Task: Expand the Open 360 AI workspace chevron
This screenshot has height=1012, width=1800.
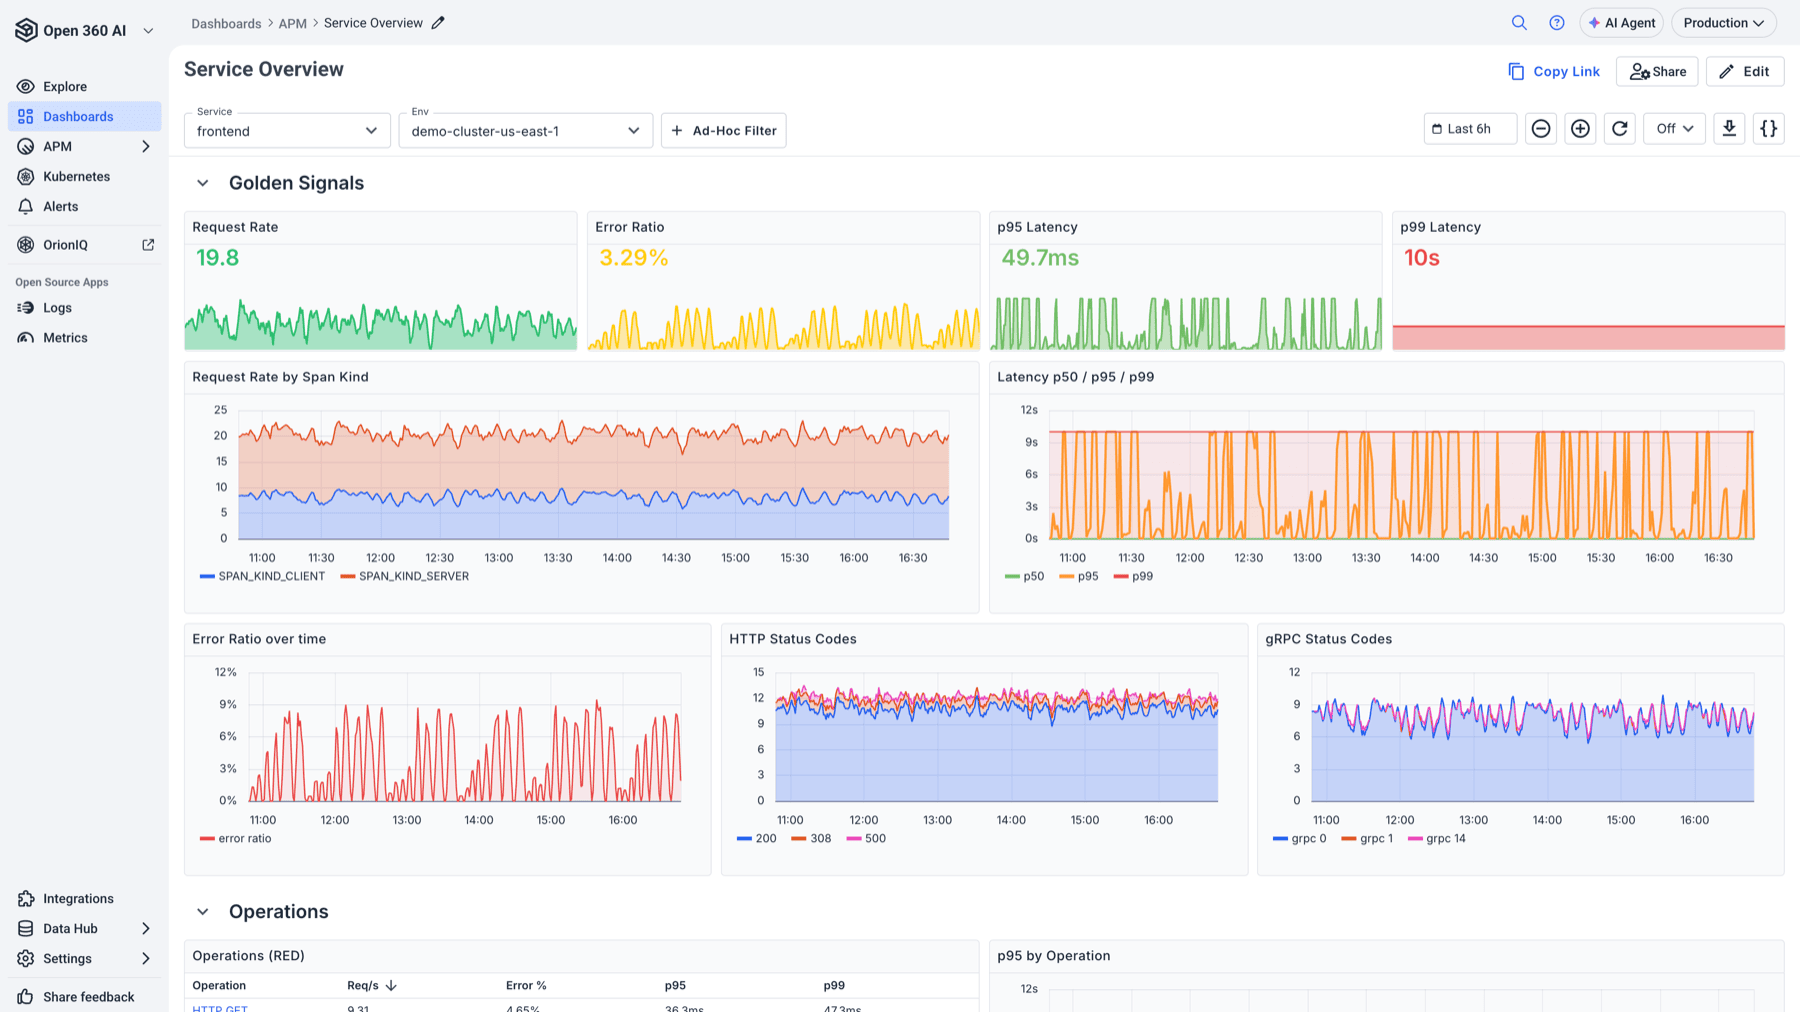Action: pyautogui.click(x=148, y=31)
